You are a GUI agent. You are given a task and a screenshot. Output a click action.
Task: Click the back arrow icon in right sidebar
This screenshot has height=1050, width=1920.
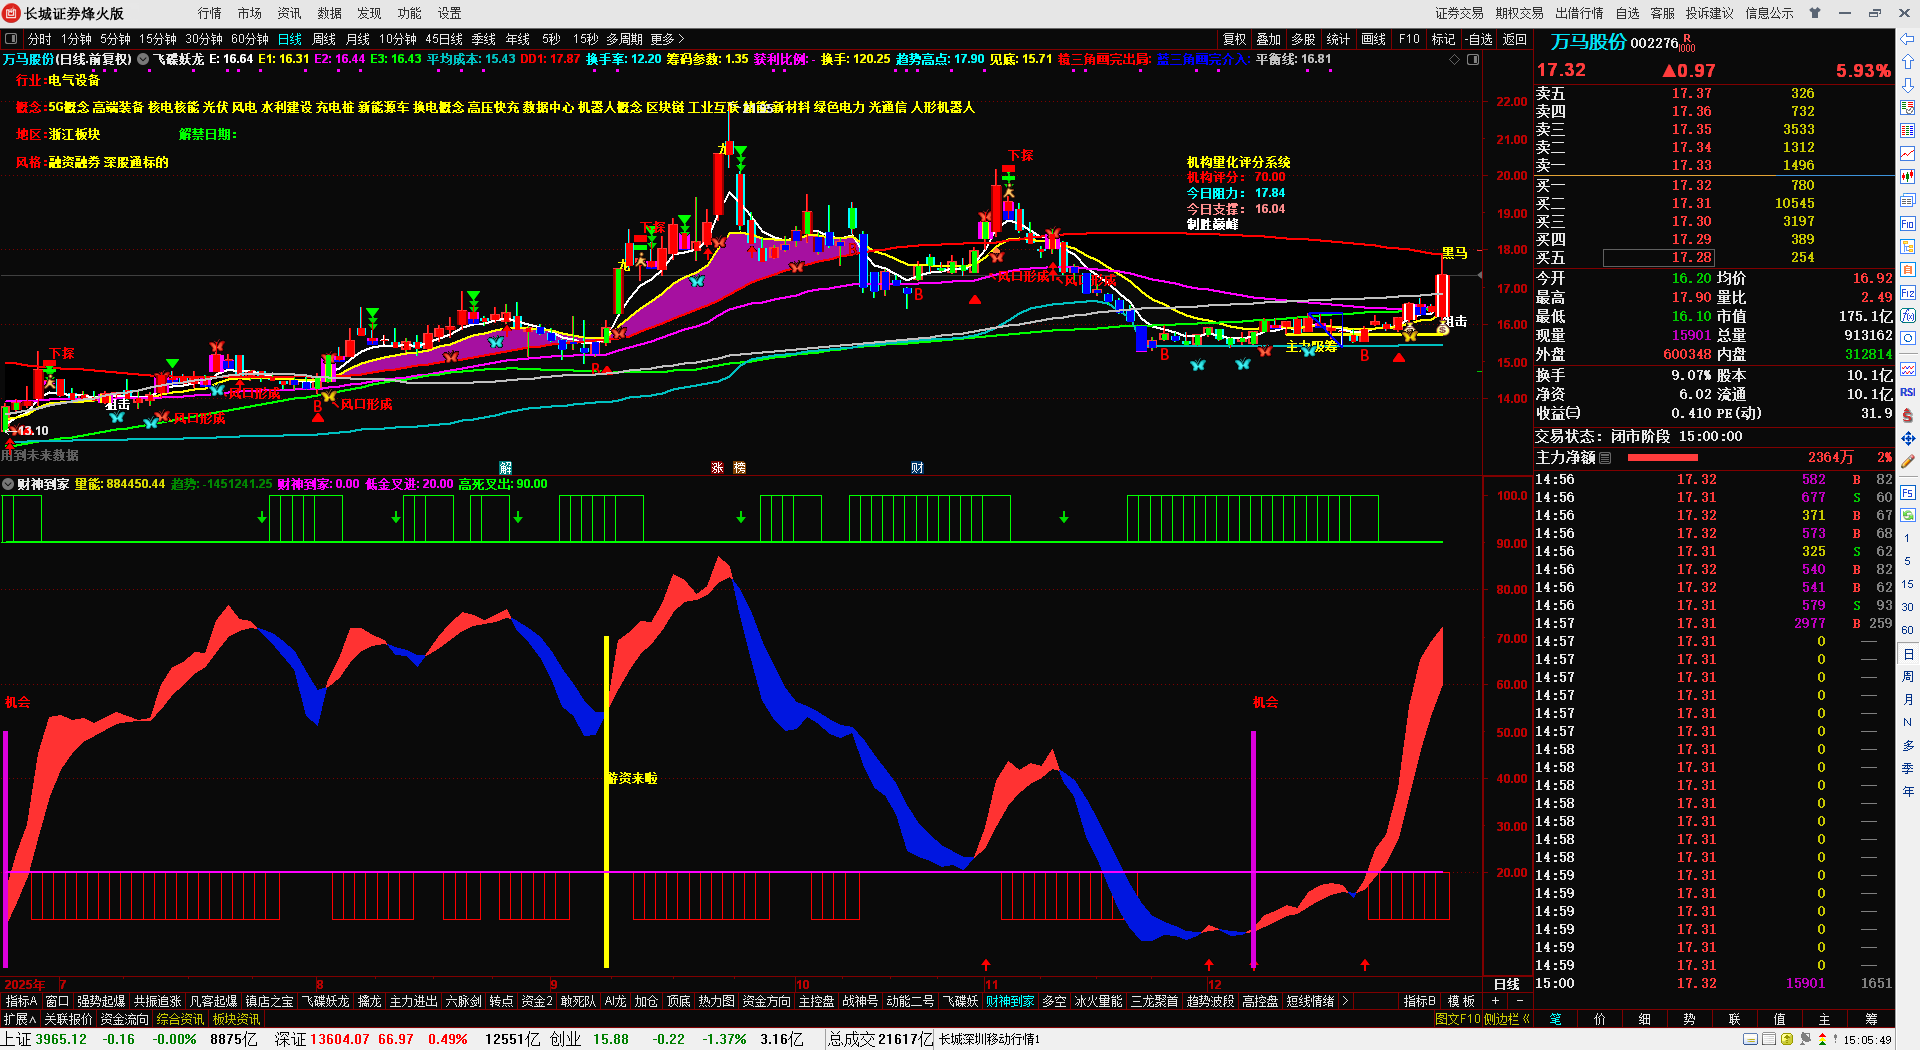tap(1908, 39)
